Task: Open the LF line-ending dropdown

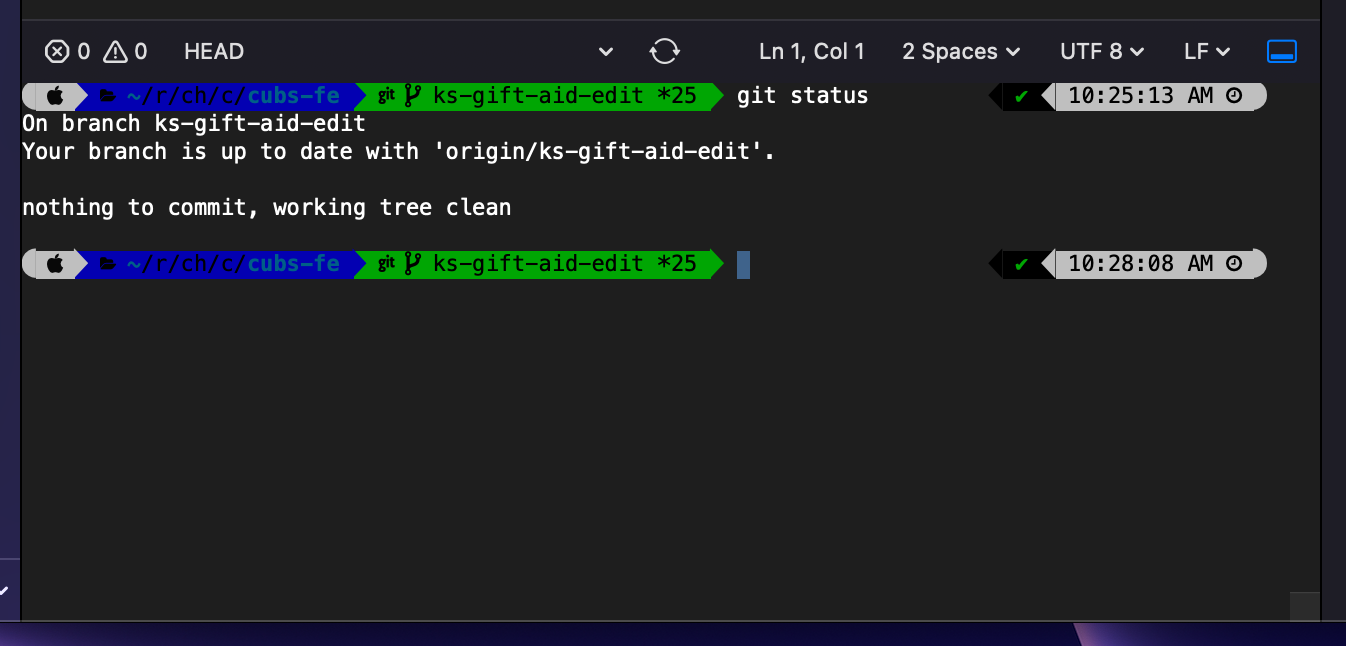Action: (x=1205, y=51)
